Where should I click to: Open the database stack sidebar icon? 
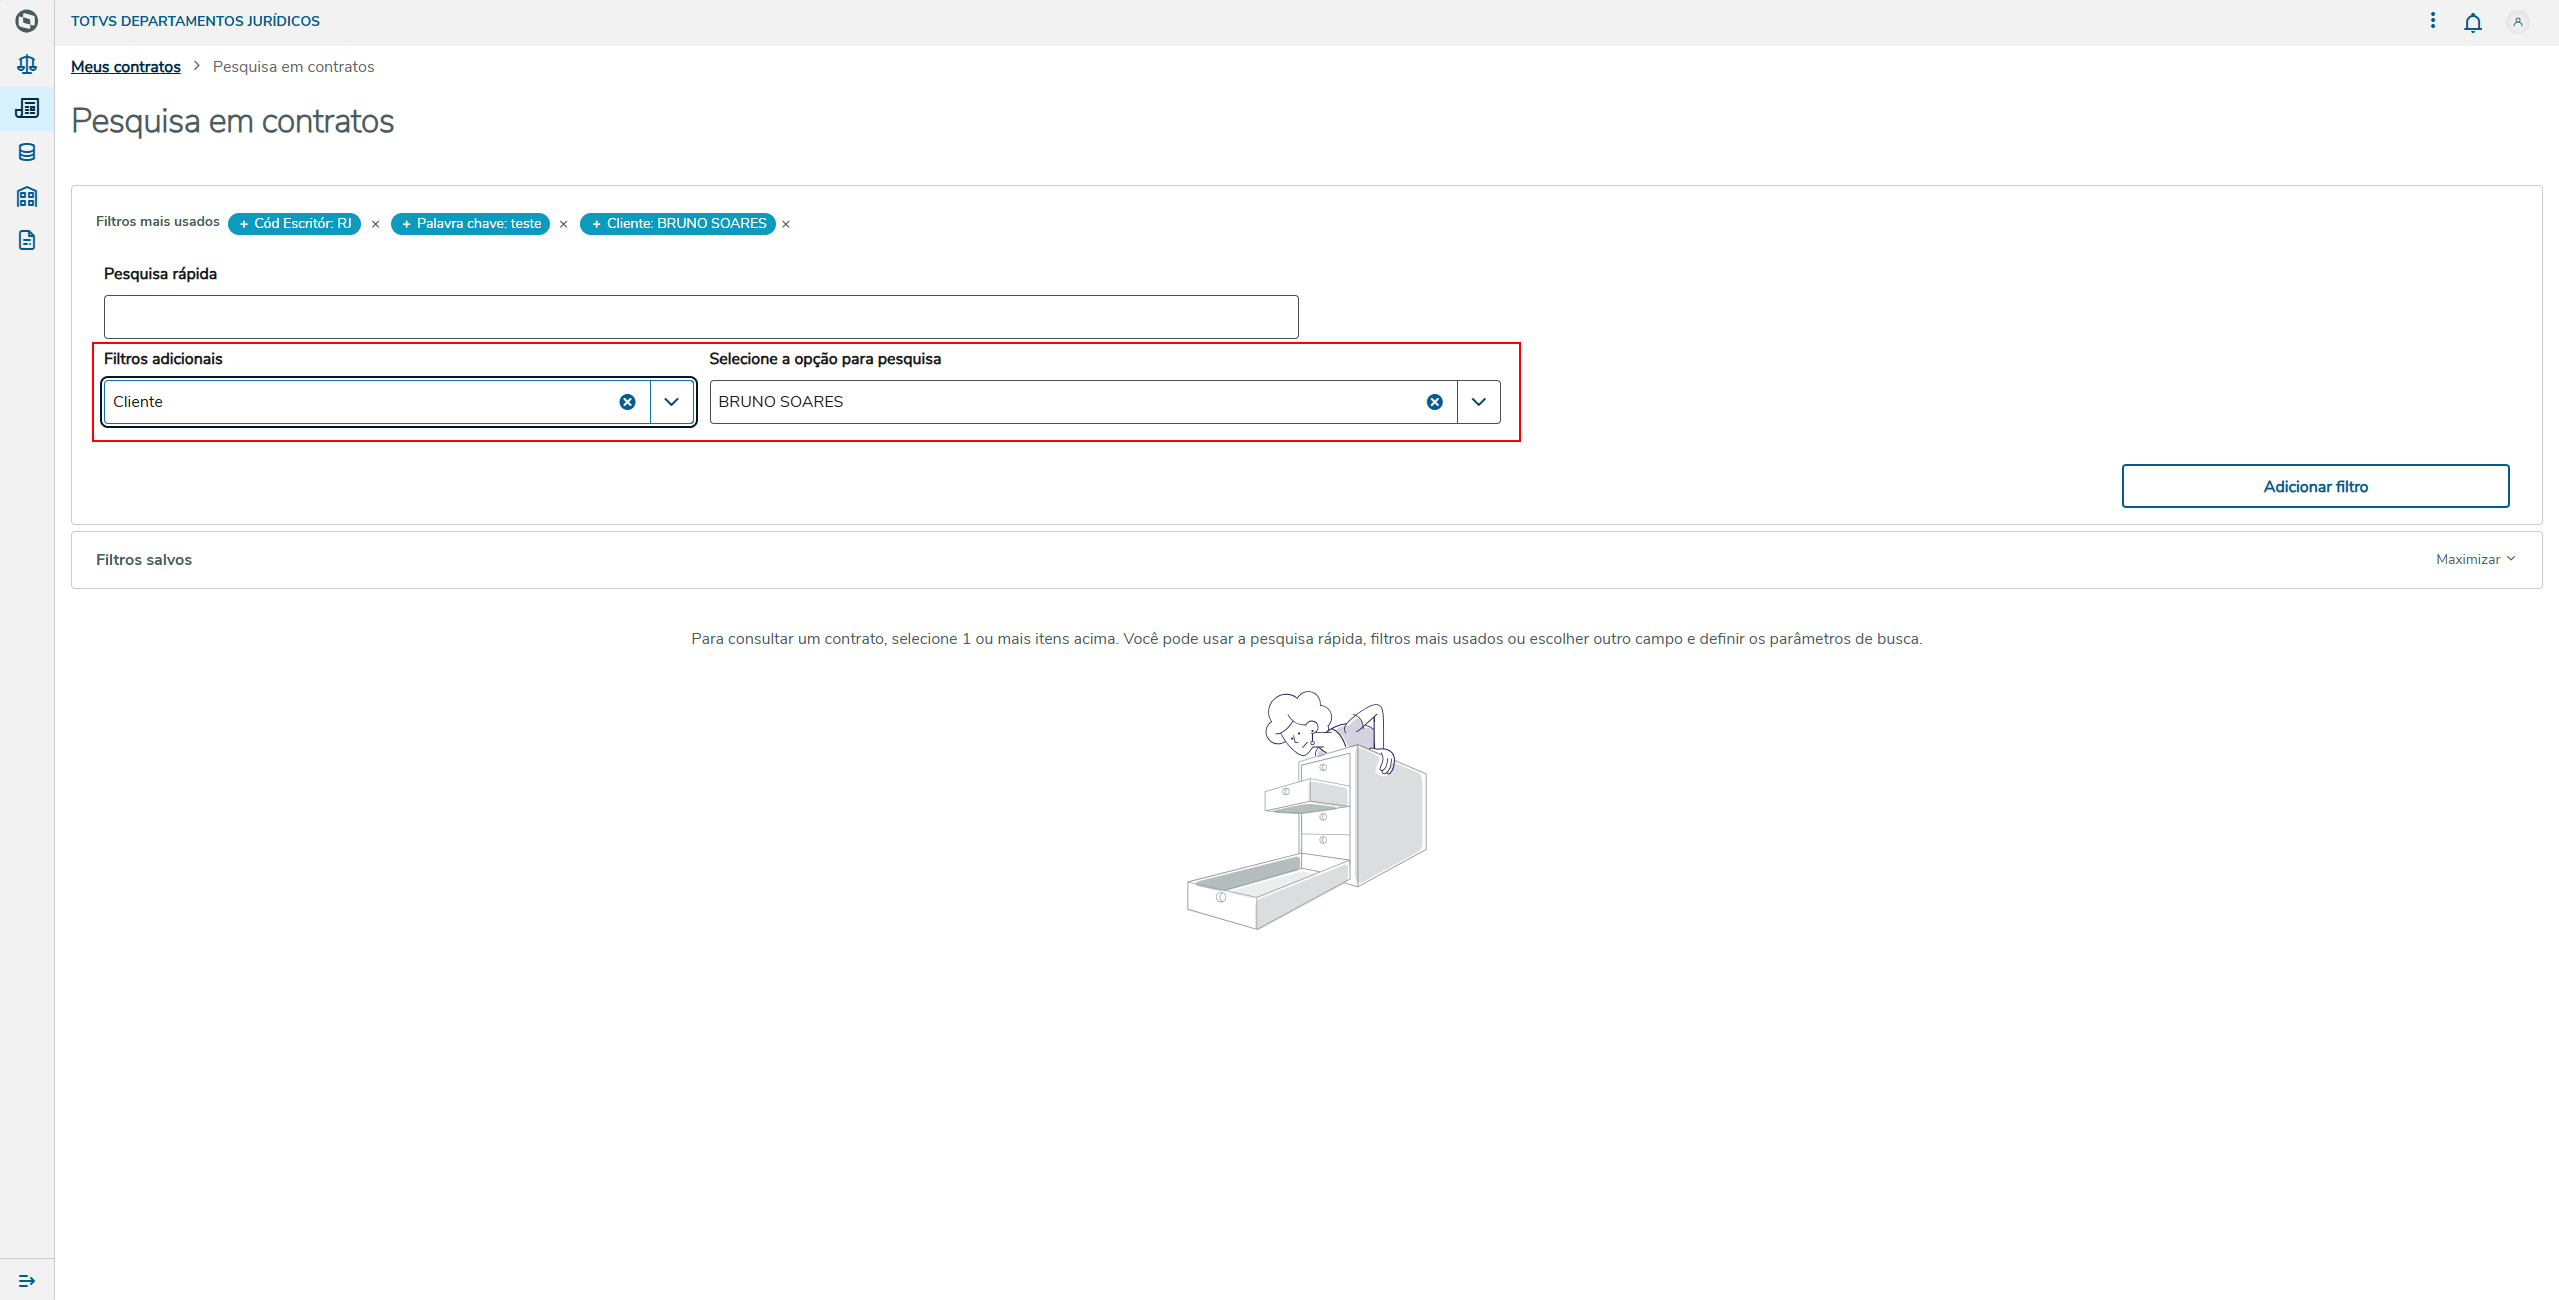click(27, 152)
